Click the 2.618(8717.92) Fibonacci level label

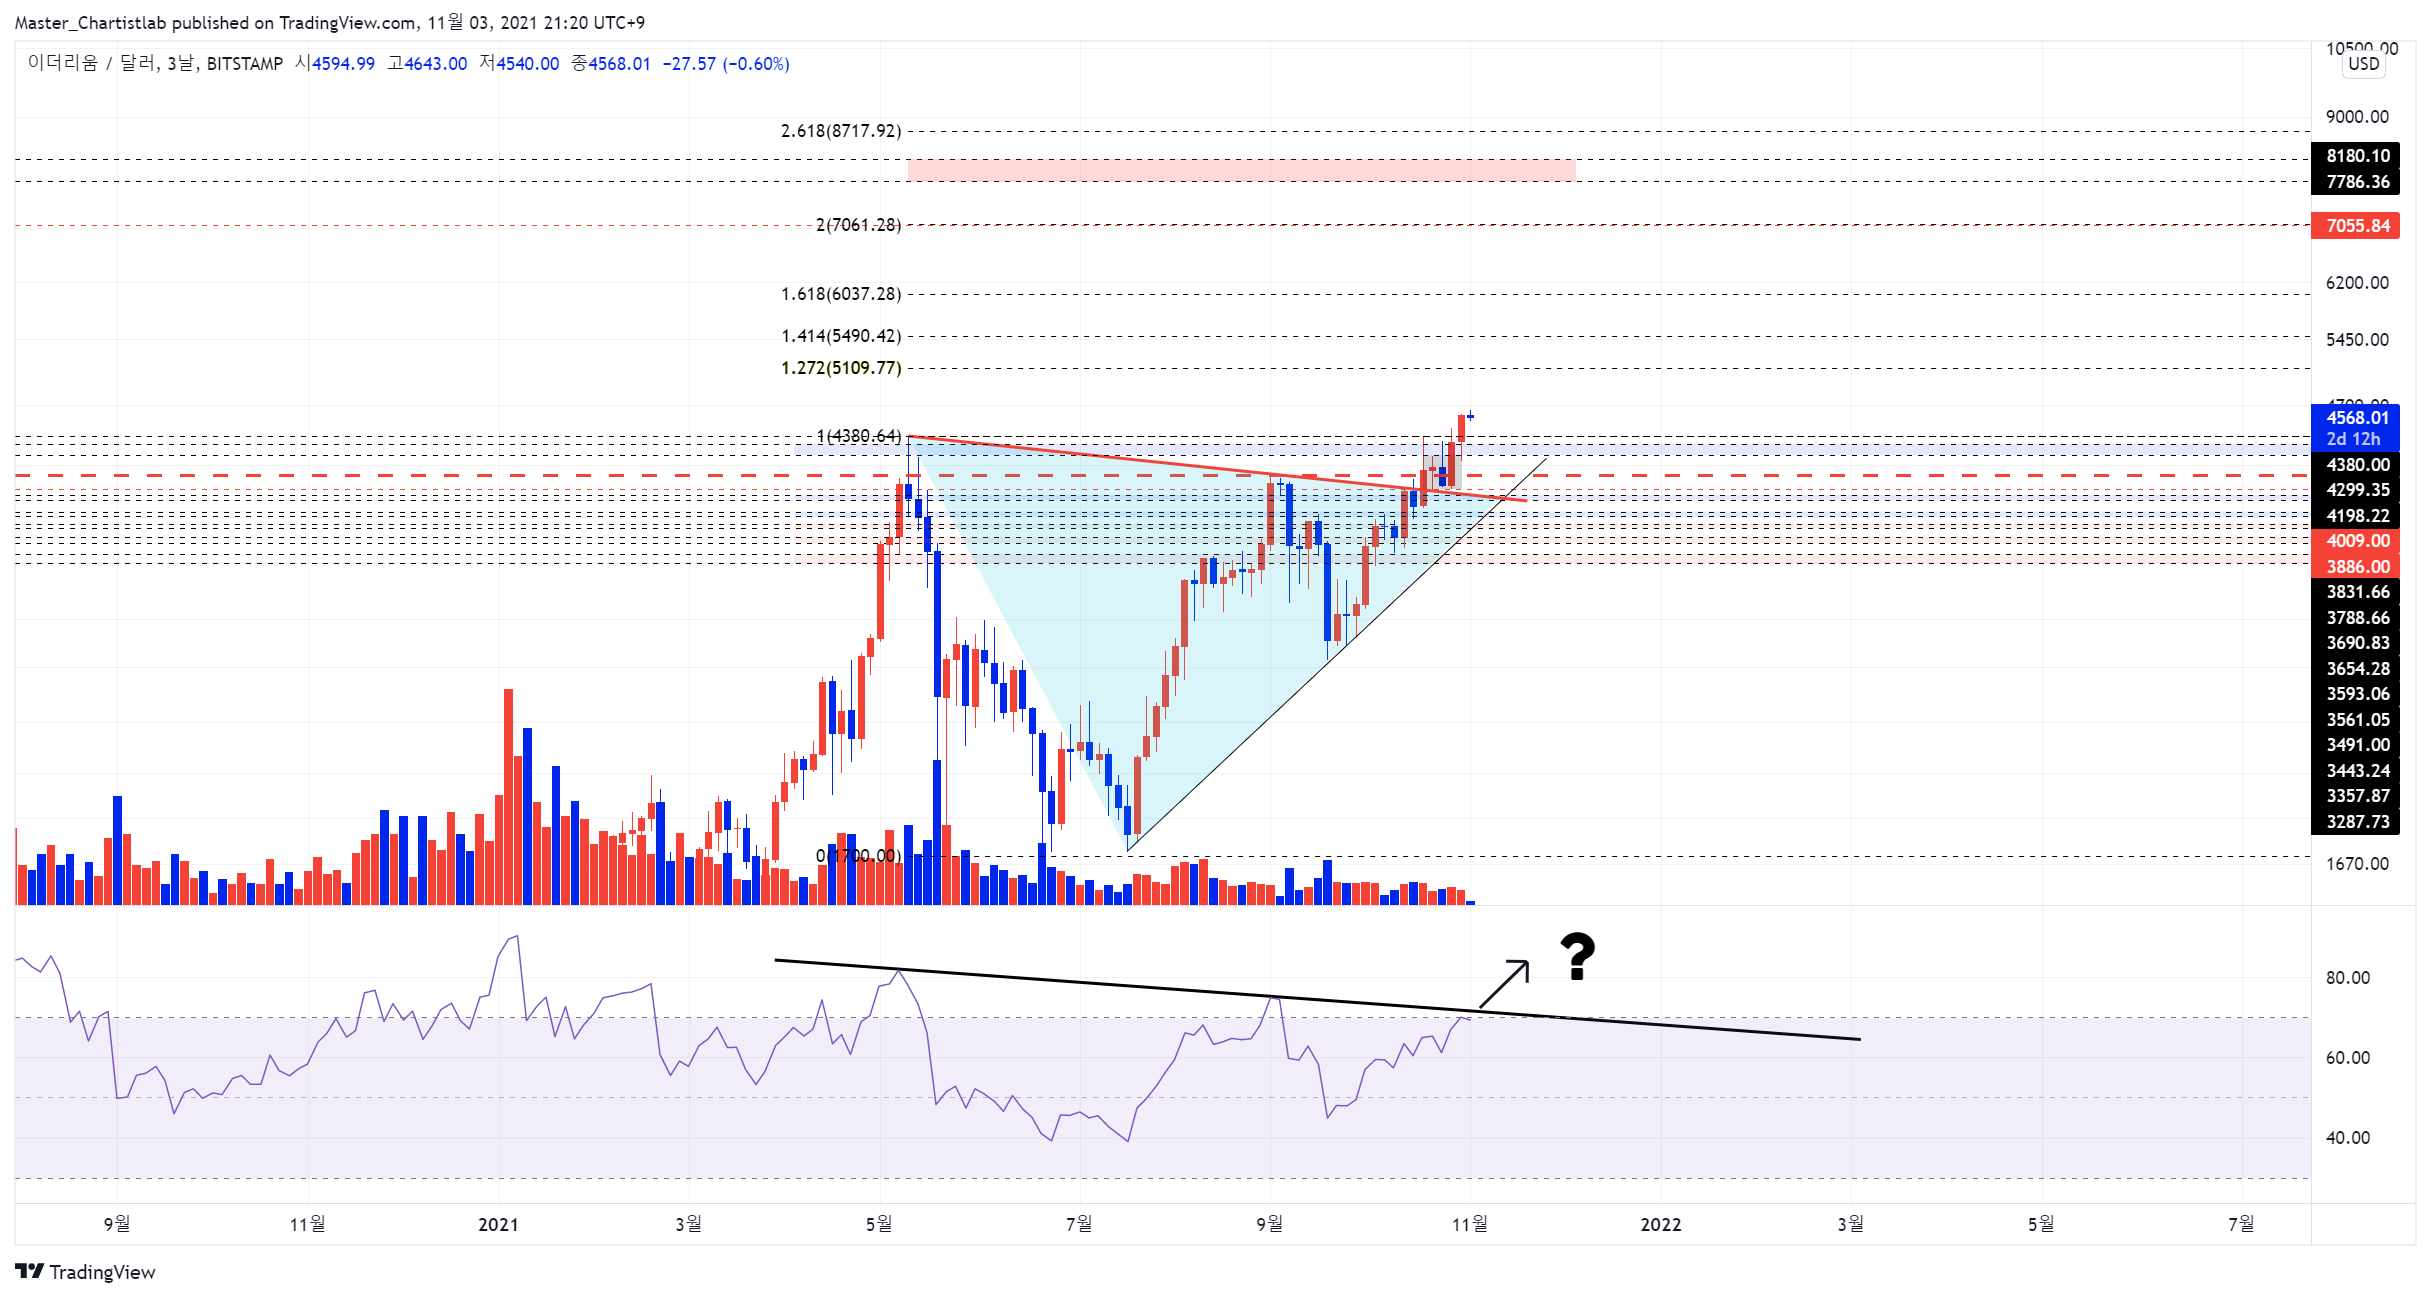841,131
